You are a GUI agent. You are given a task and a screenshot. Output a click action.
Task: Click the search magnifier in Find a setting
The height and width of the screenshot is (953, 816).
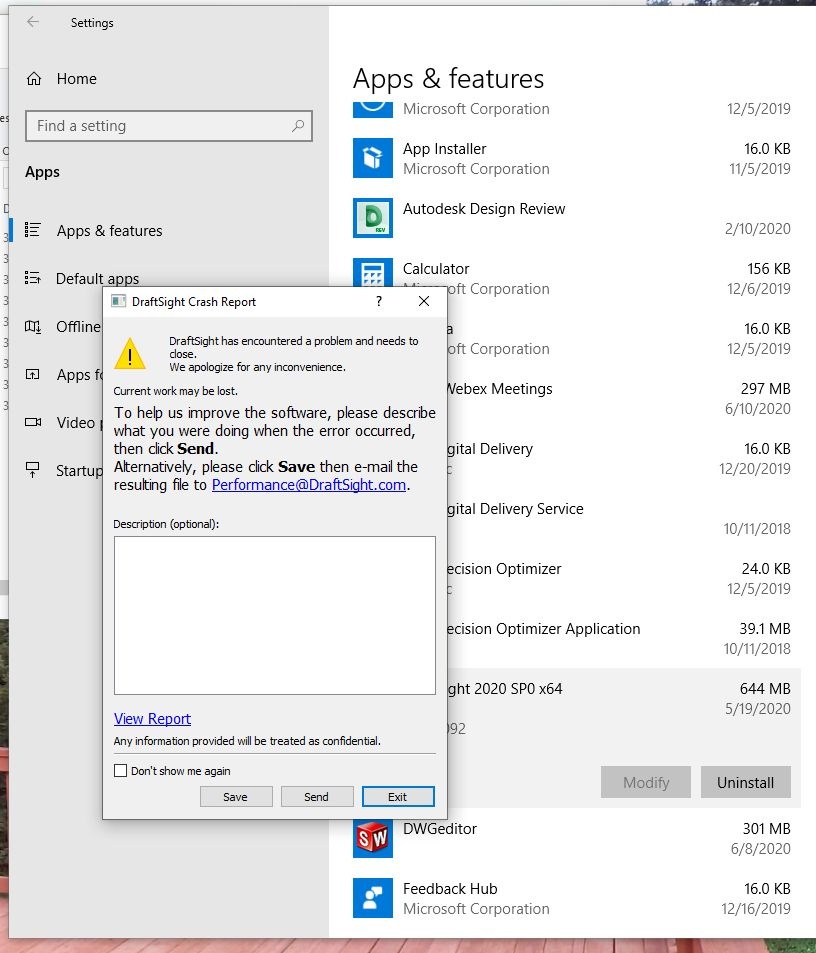[x=298, y=126]
